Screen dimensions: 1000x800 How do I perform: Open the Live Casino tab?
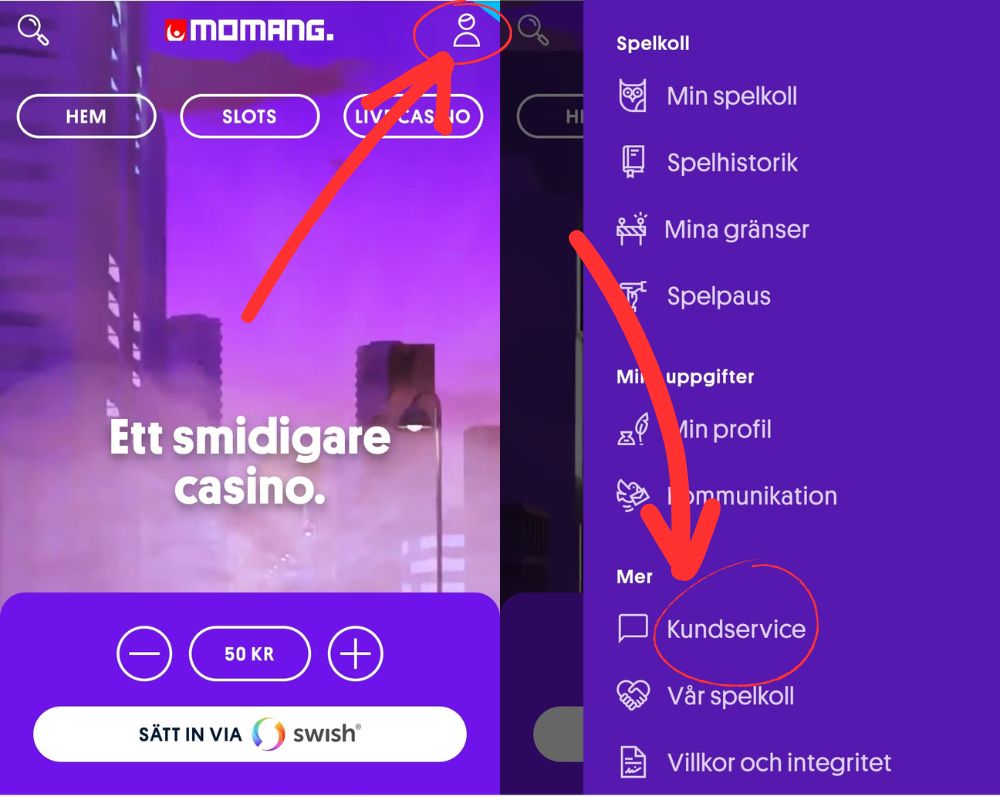coord(413,116)
